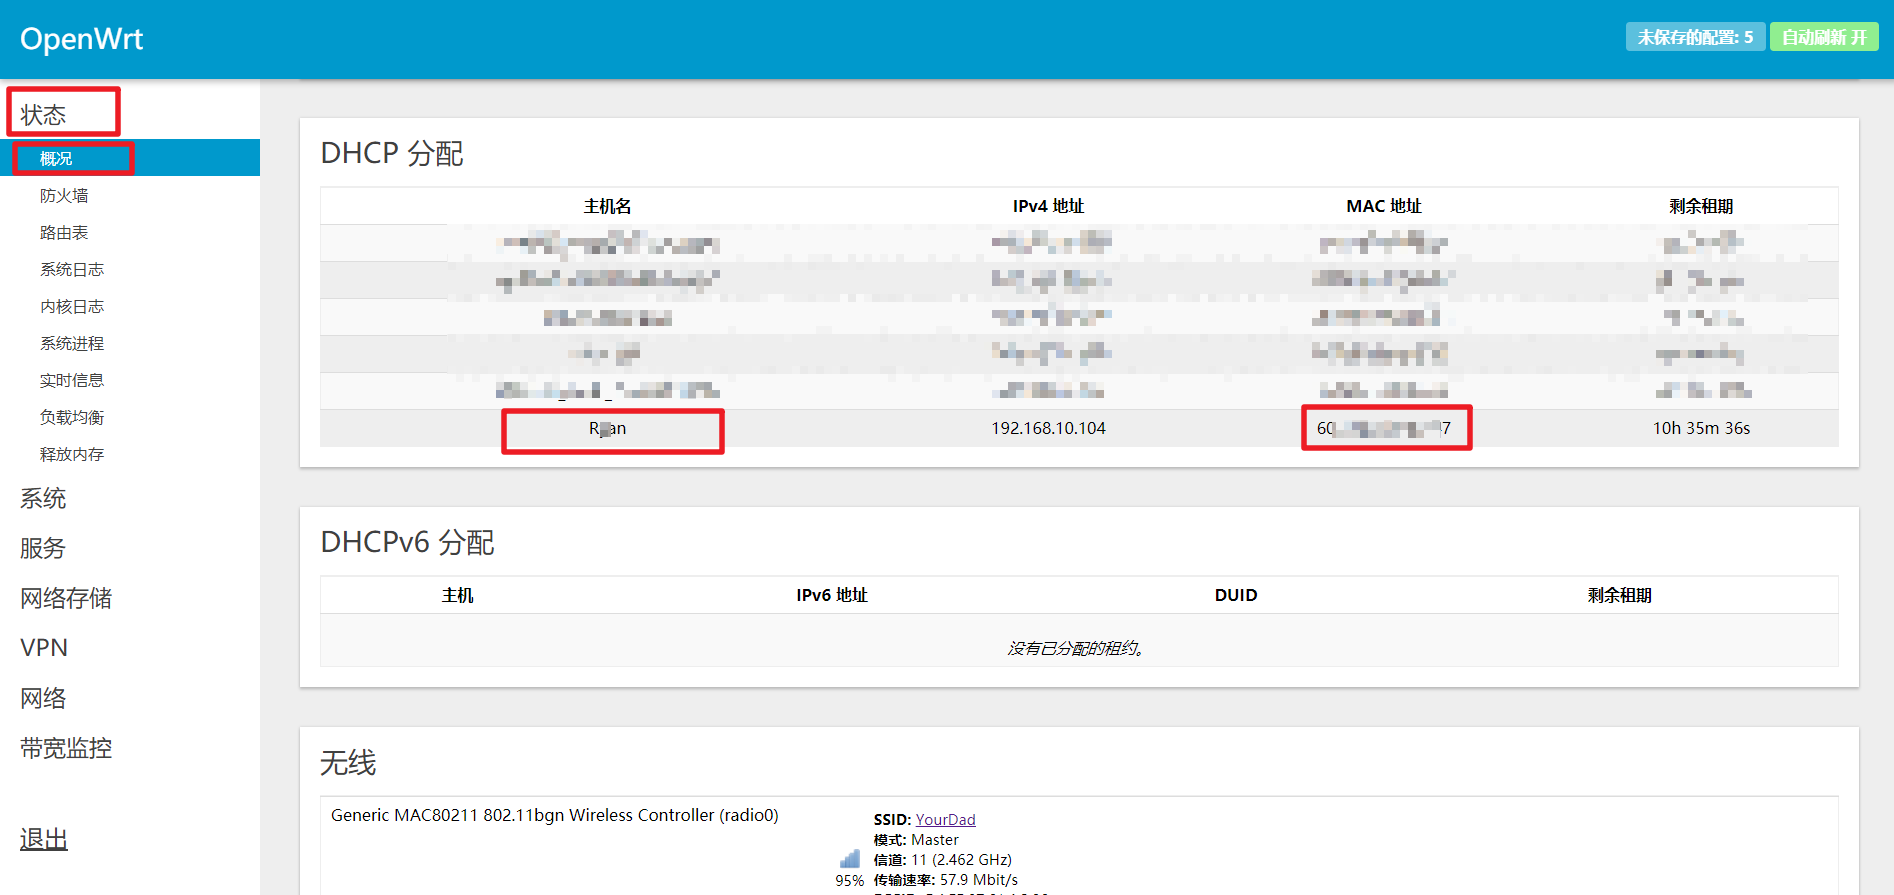Open 负载均衡 load balancing page
This screenshot has height=895, width=1894.
72,418
